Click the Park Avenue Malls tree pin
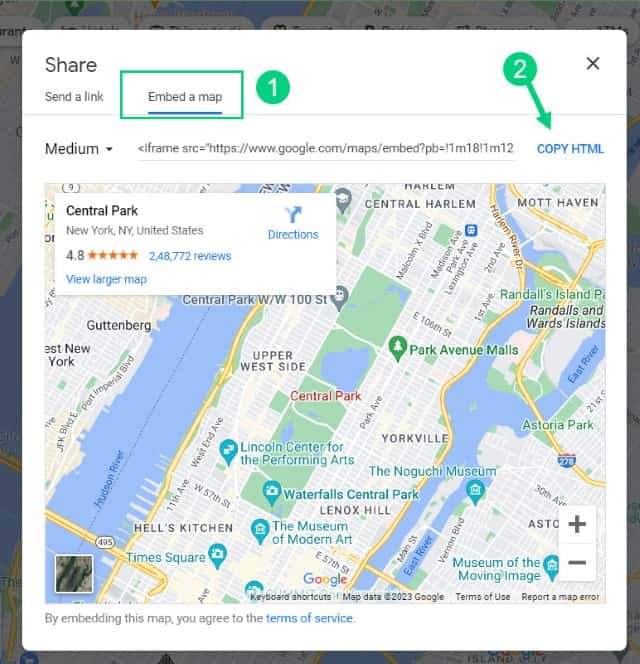This screenshot has width=640, height=664. [x=397, y=348]
